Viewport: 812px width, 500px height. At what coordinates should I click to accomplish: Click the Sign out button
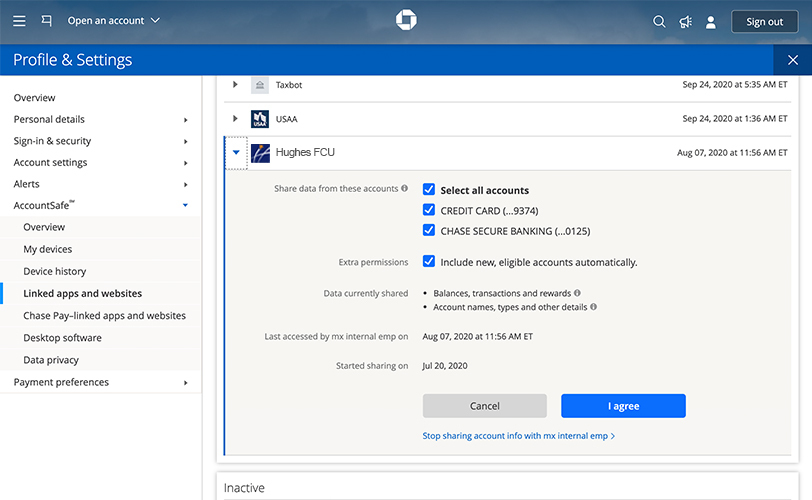point(764,22)
